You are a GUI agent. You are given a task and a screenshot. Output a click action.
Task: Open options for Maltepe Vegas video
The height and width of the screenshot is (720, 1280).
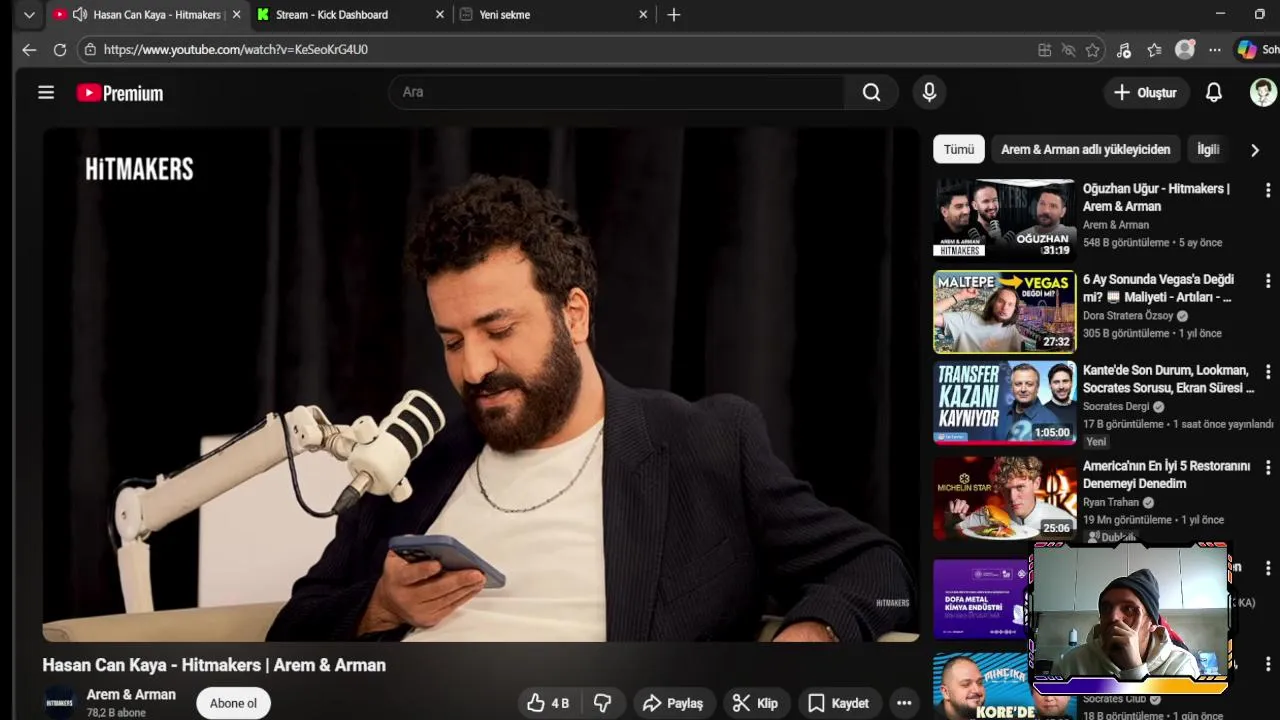pyautogui.click(x=1268, y=281)
